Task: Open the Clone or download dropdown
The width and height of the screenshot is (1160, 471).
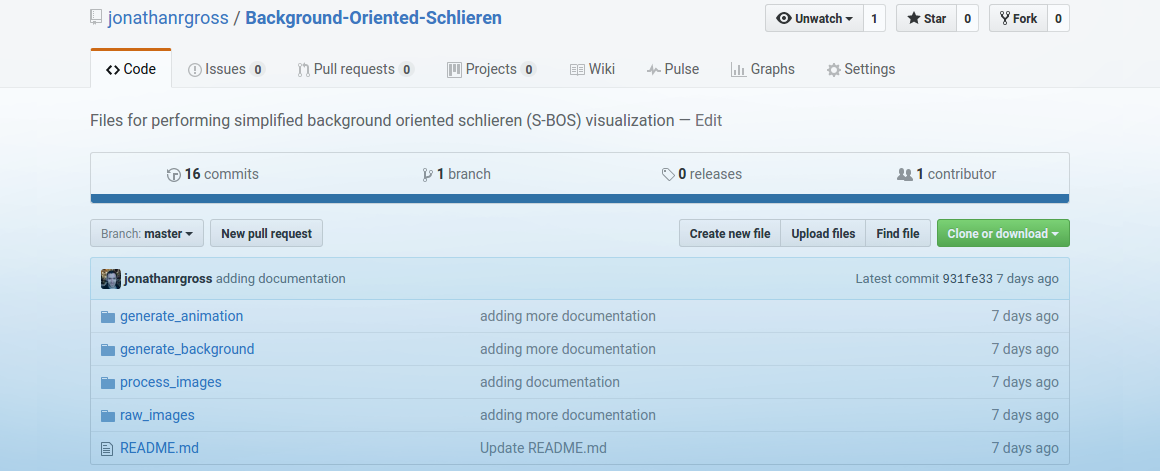Action: tap(1002, 233)
